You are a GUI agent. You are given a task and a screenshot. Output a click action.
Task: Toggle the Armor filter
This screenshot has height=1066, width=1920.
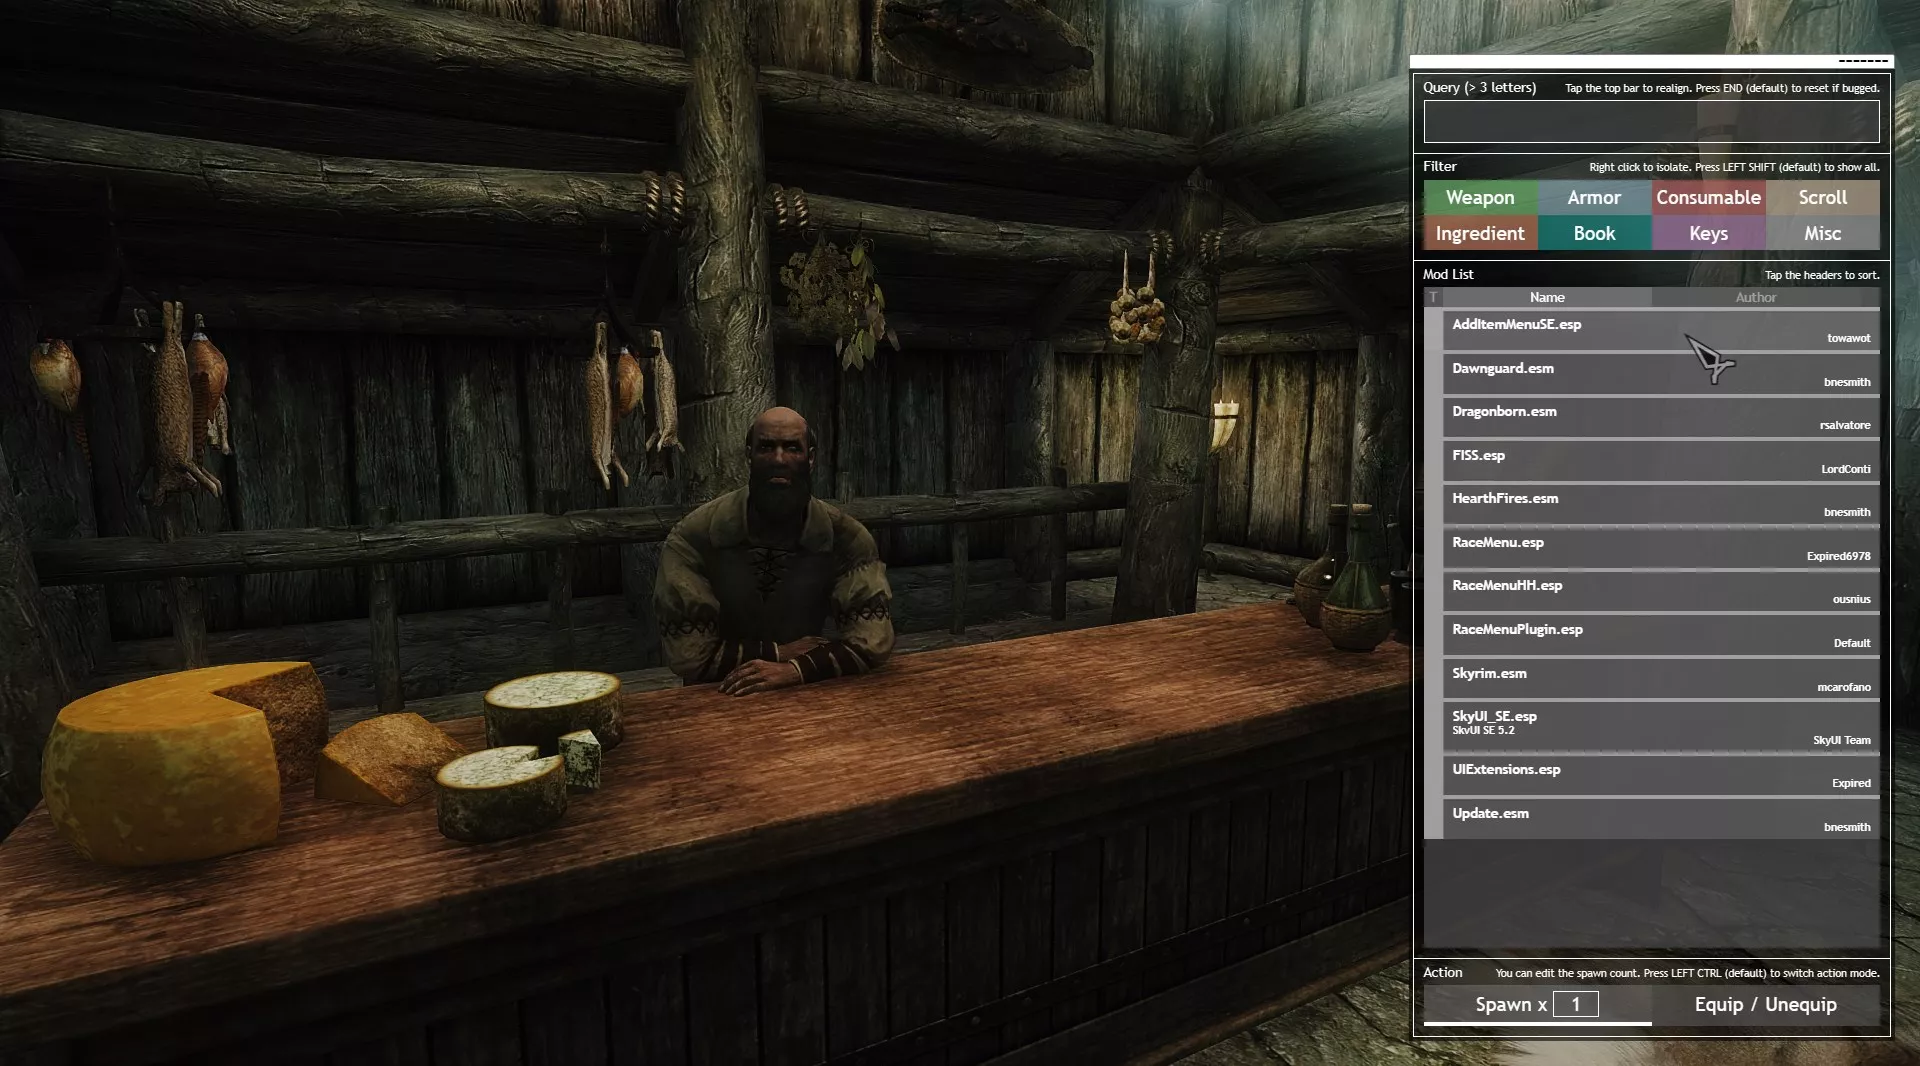click(1595, 197)
